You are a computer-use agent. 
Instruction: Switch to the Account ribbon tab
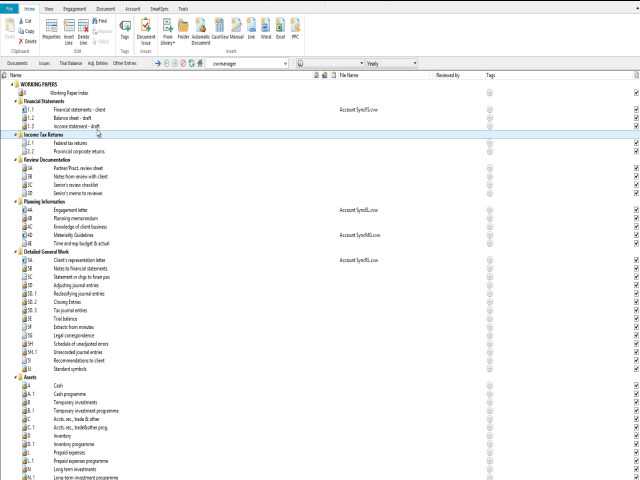pos(132,9)
